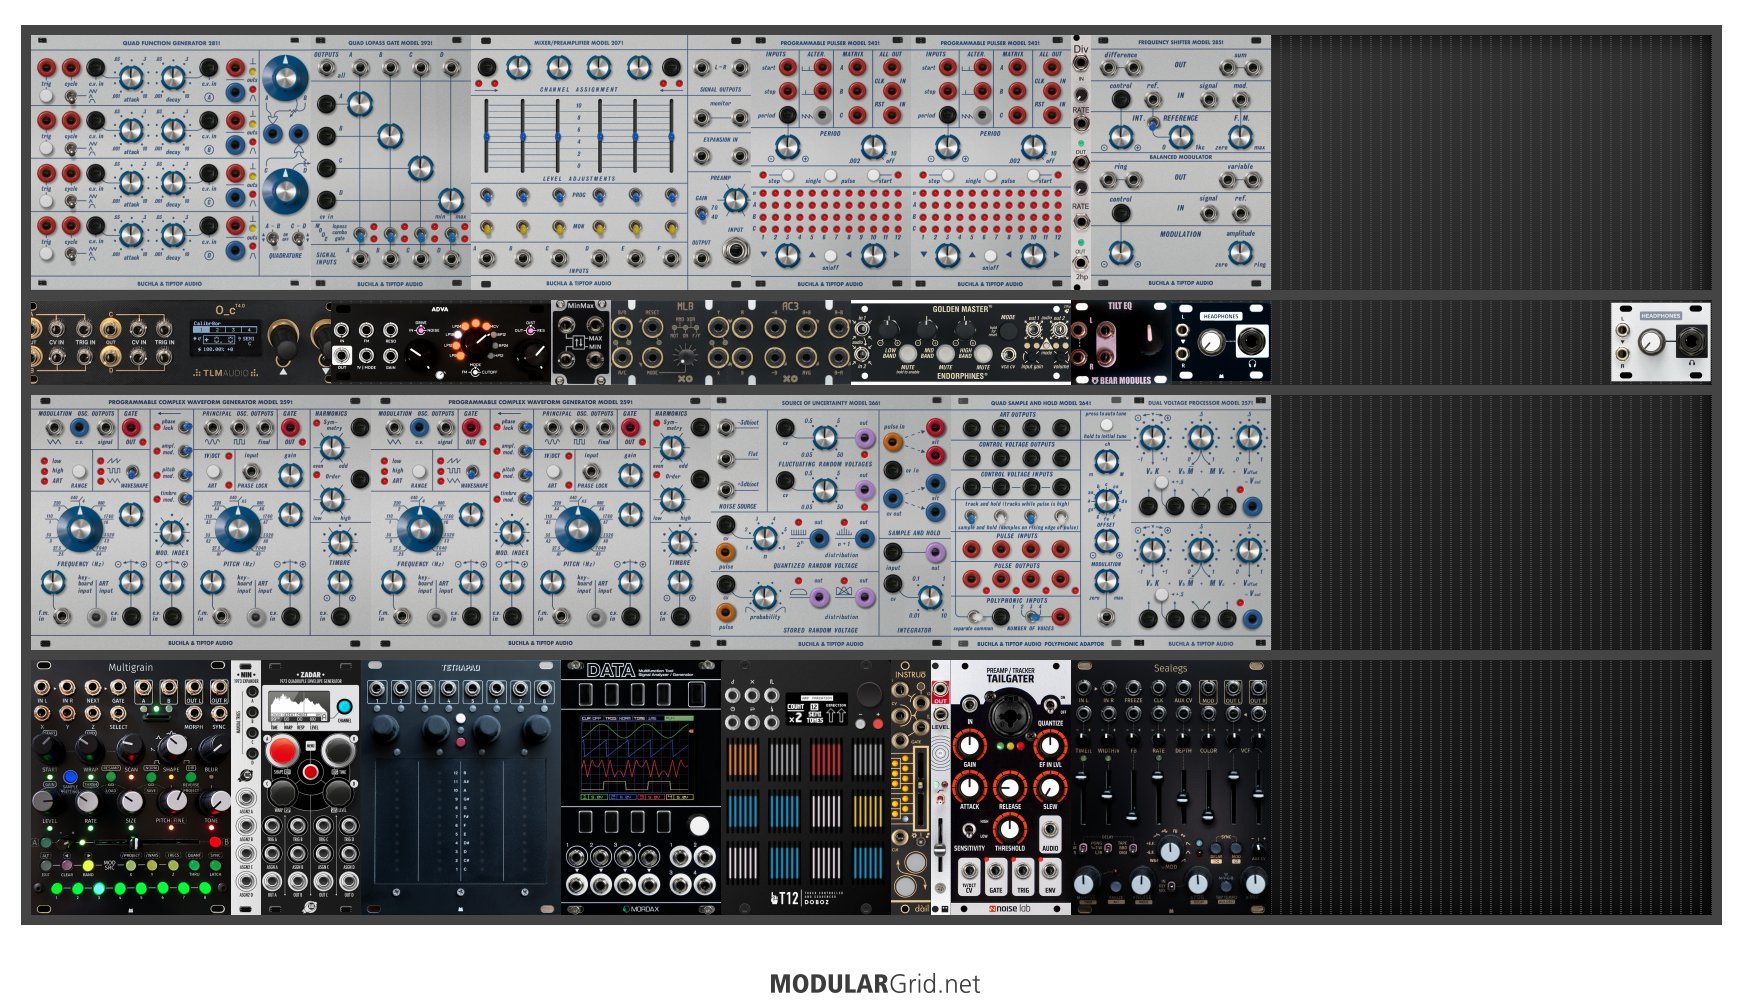Click the Mordax logo under the DATA module
The image size is (1752, 1005).
(640, 909)
